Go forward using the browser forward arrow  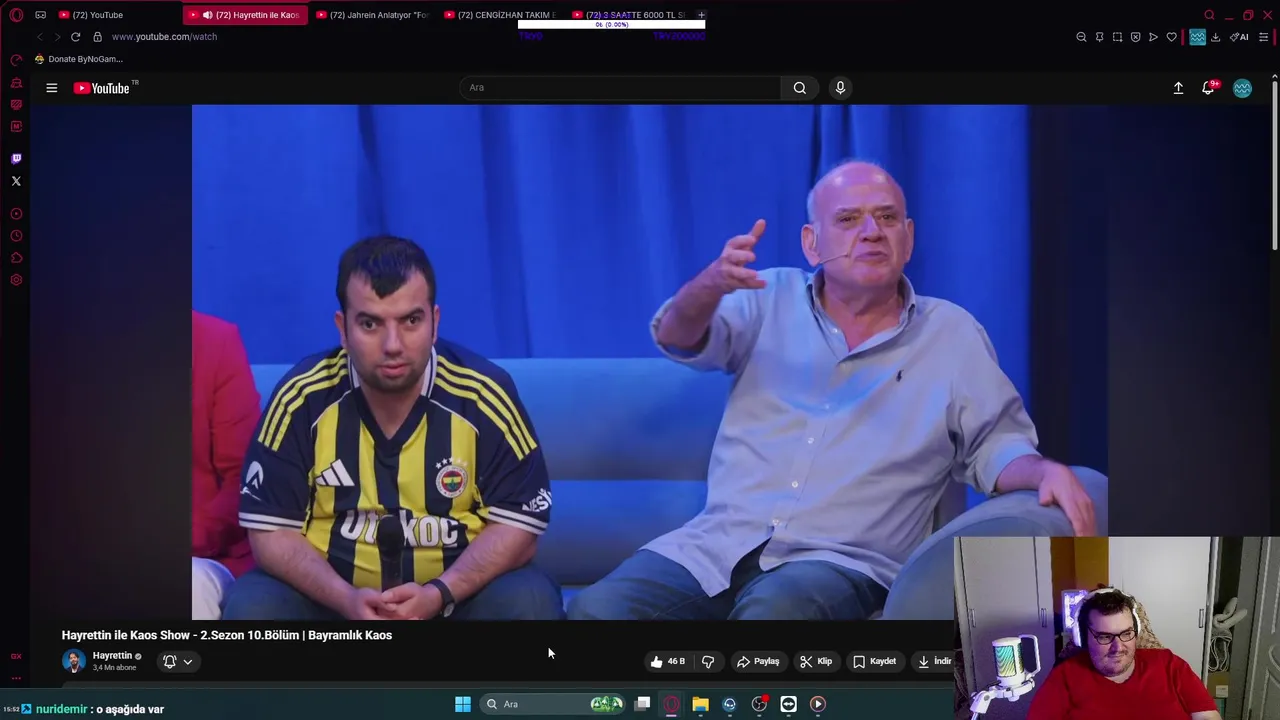[x=57, y=37]
